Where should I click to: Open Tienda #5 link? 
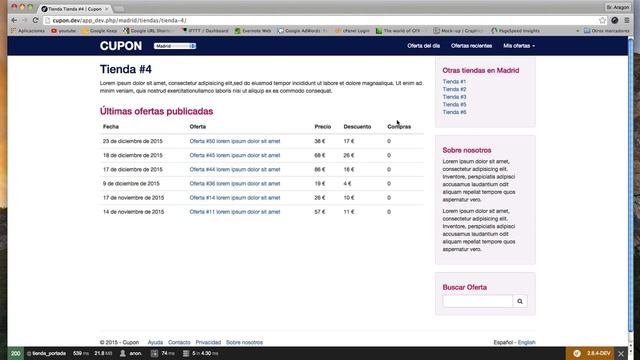point(454,104)
